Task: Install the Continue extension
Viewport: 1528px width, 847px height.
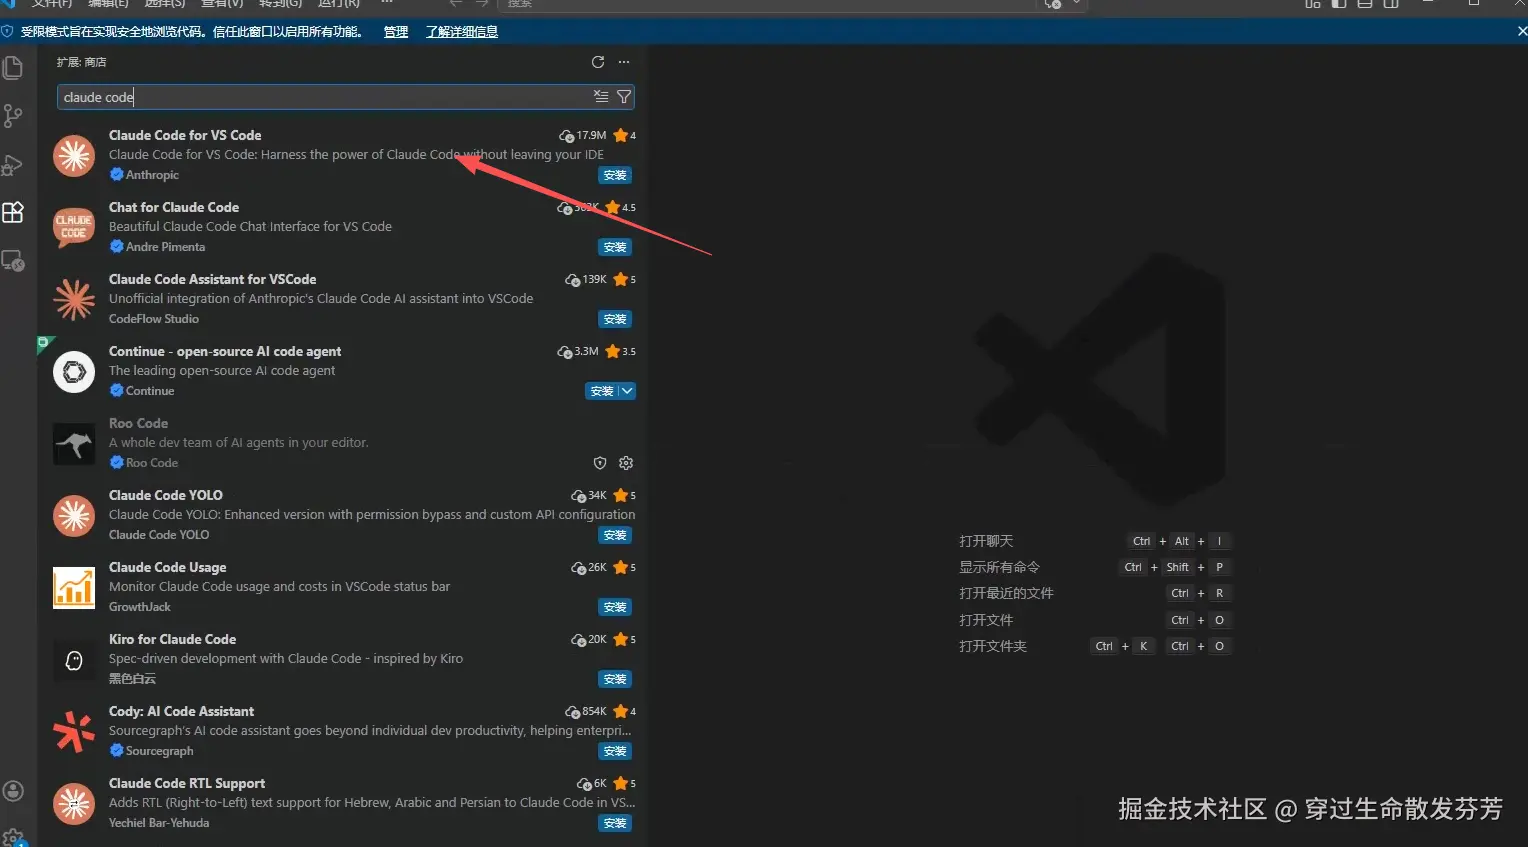Action: (602, 391)
